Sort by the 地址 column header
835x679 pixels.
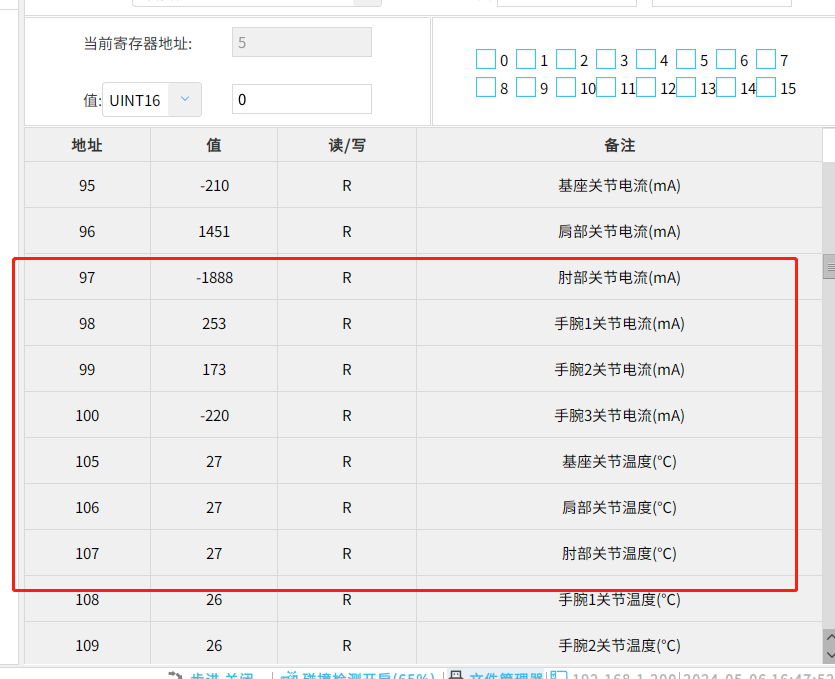[87, 145]
